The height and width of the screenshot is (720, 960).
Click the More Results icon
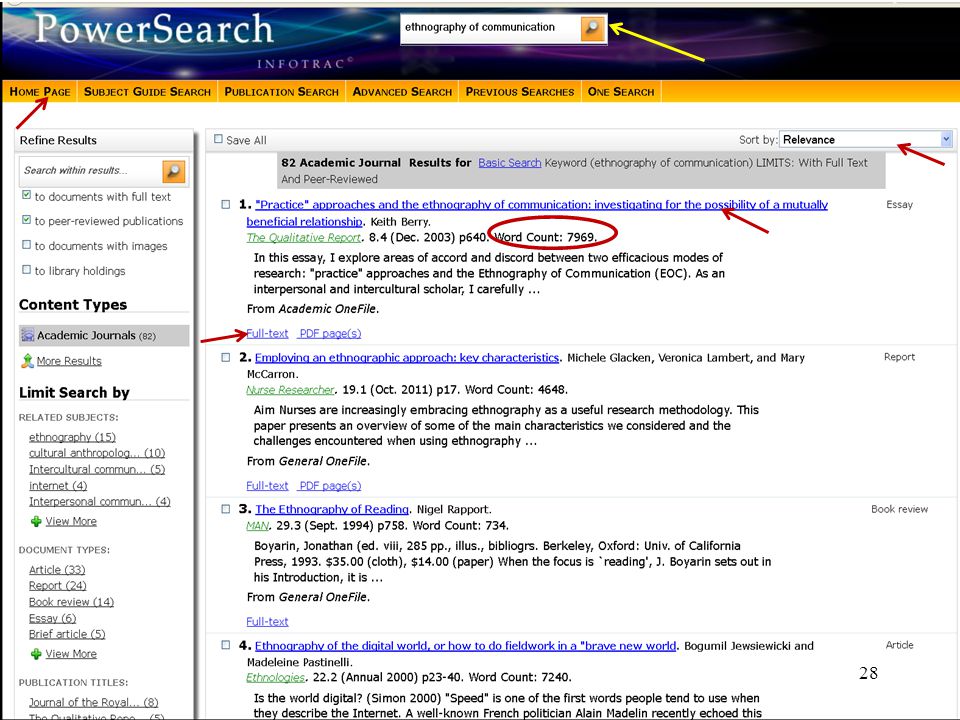(27, 361)
